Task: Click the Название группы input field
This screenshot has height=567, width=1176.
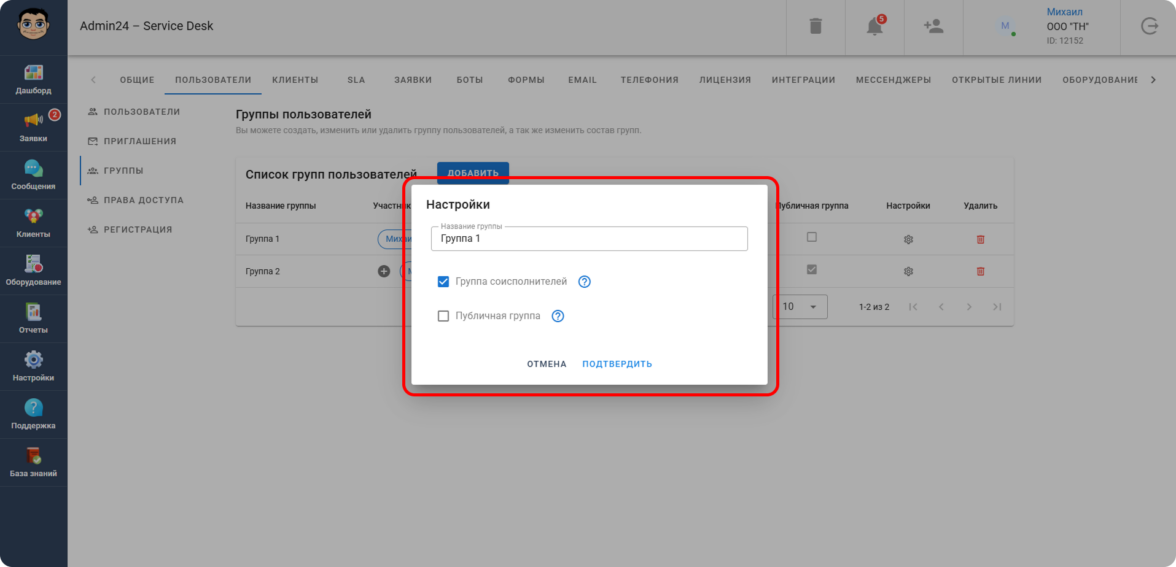Action: pos(589,239)
